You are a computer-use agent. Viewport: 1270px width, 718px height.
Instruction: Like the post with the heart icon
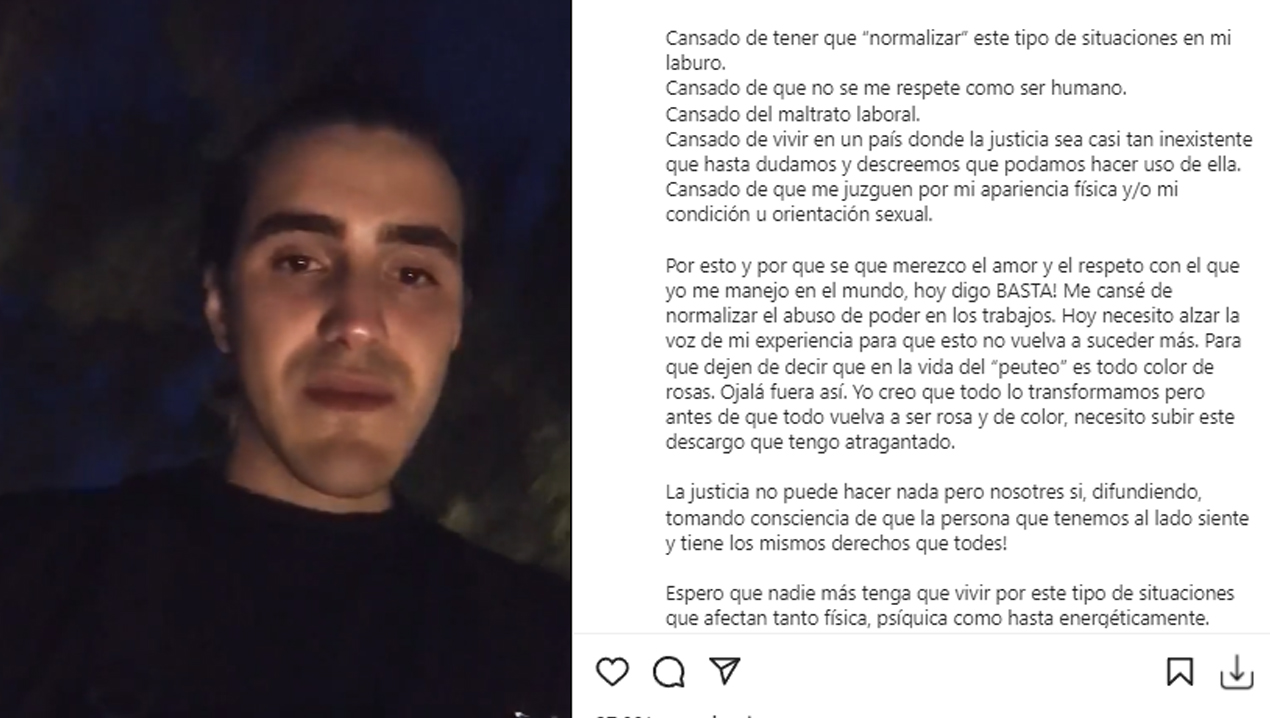tap(612, 671)
